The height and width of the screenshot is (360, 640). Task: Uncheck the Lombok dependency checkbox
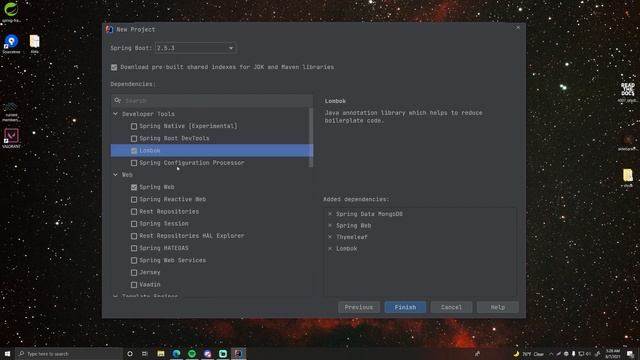pos(134,151)
